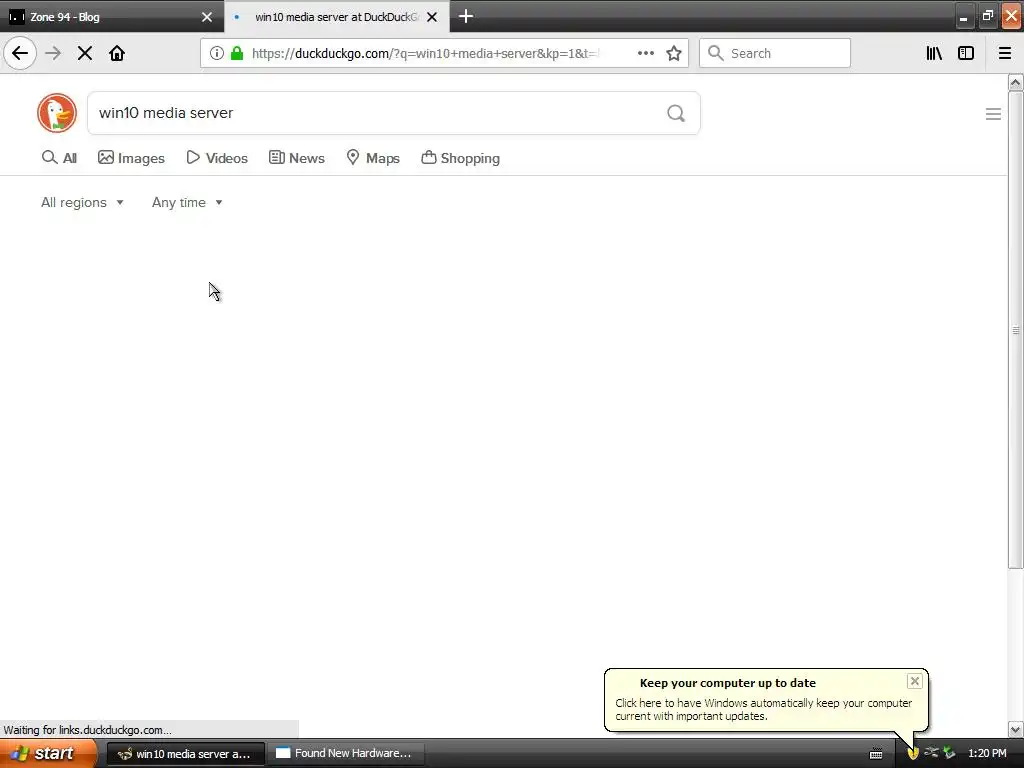Go back to the previous page
Screen dimensions: 1024x768
tap(20, 53)
